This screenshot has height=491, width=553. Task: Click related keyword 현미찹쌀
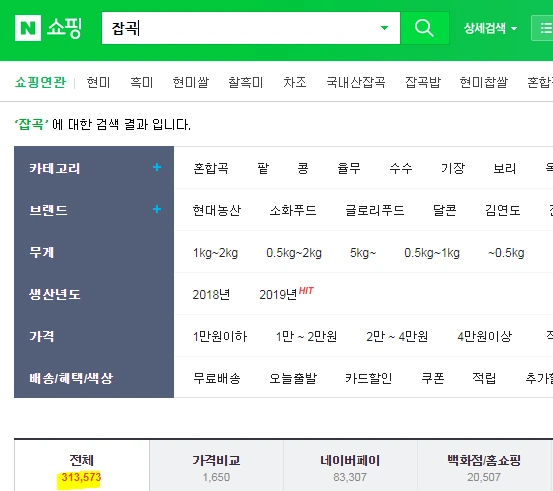484,82
